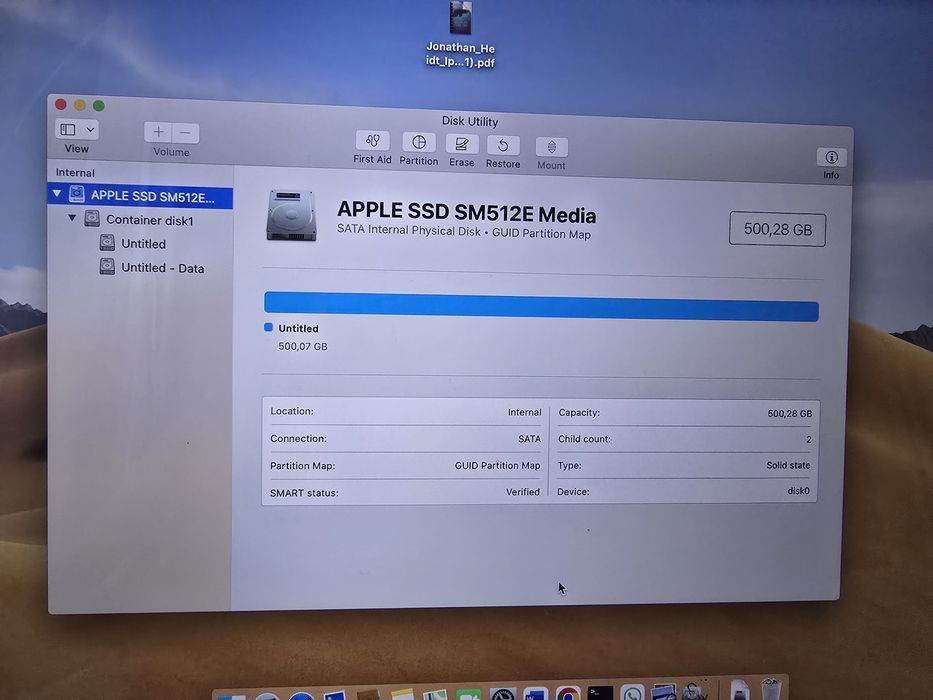
Task: Run First Aid on the disk
Action: (x=372, y=141)
